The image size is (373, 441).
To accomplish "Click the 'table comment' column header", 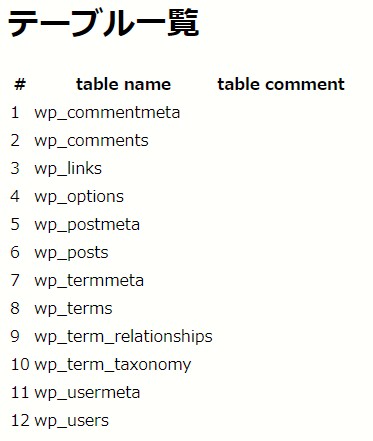I will [281, 84].
